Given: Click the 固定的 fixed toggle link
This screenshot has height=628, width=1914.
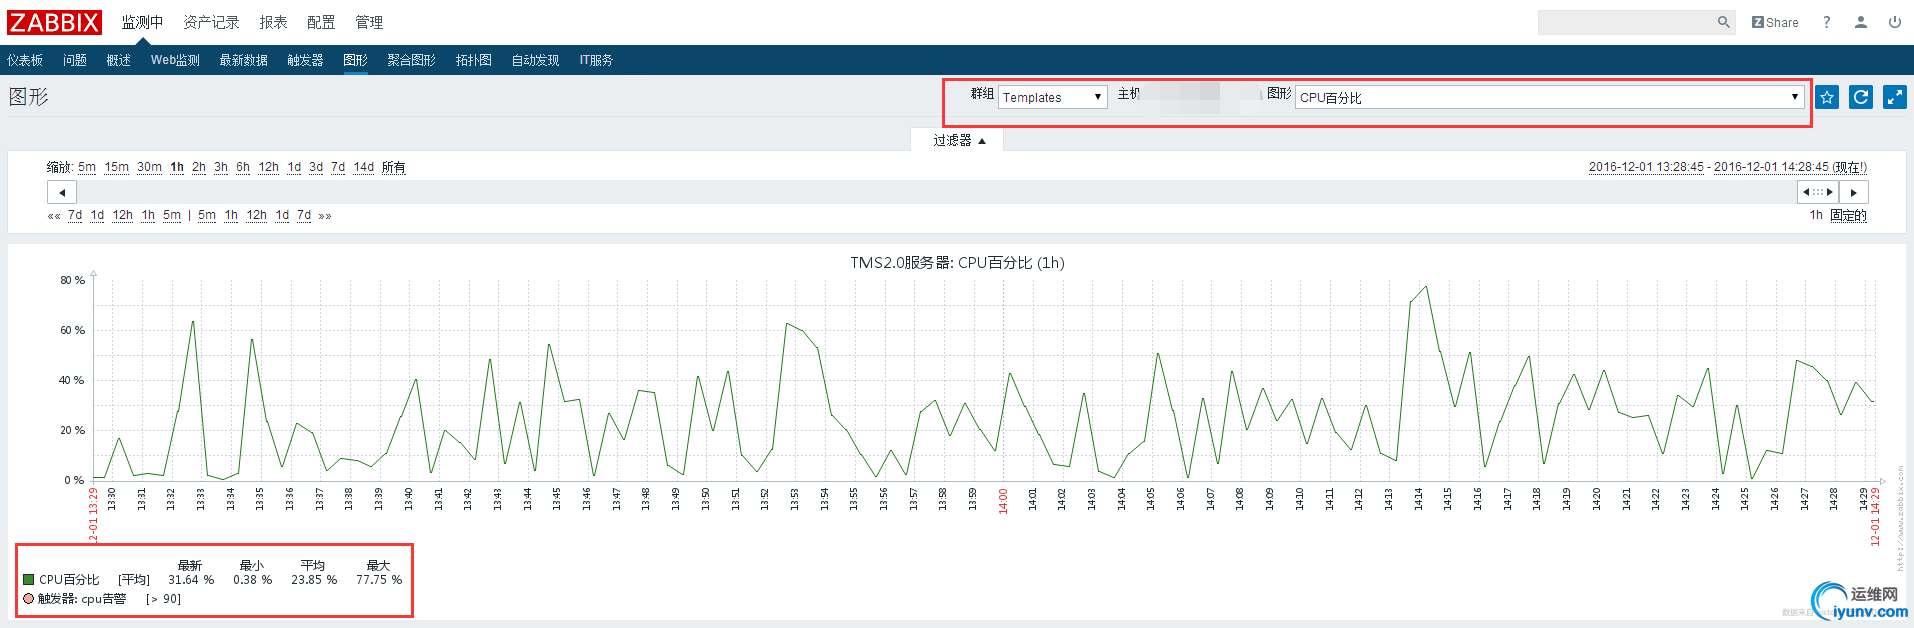Looking at the screenshot, I should pyautogui.click(x=1849, y=216).
